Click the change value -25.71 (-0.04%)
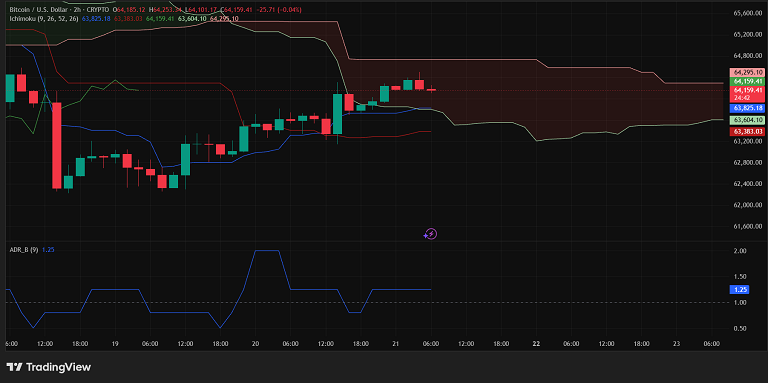 (x=279, y=10)
